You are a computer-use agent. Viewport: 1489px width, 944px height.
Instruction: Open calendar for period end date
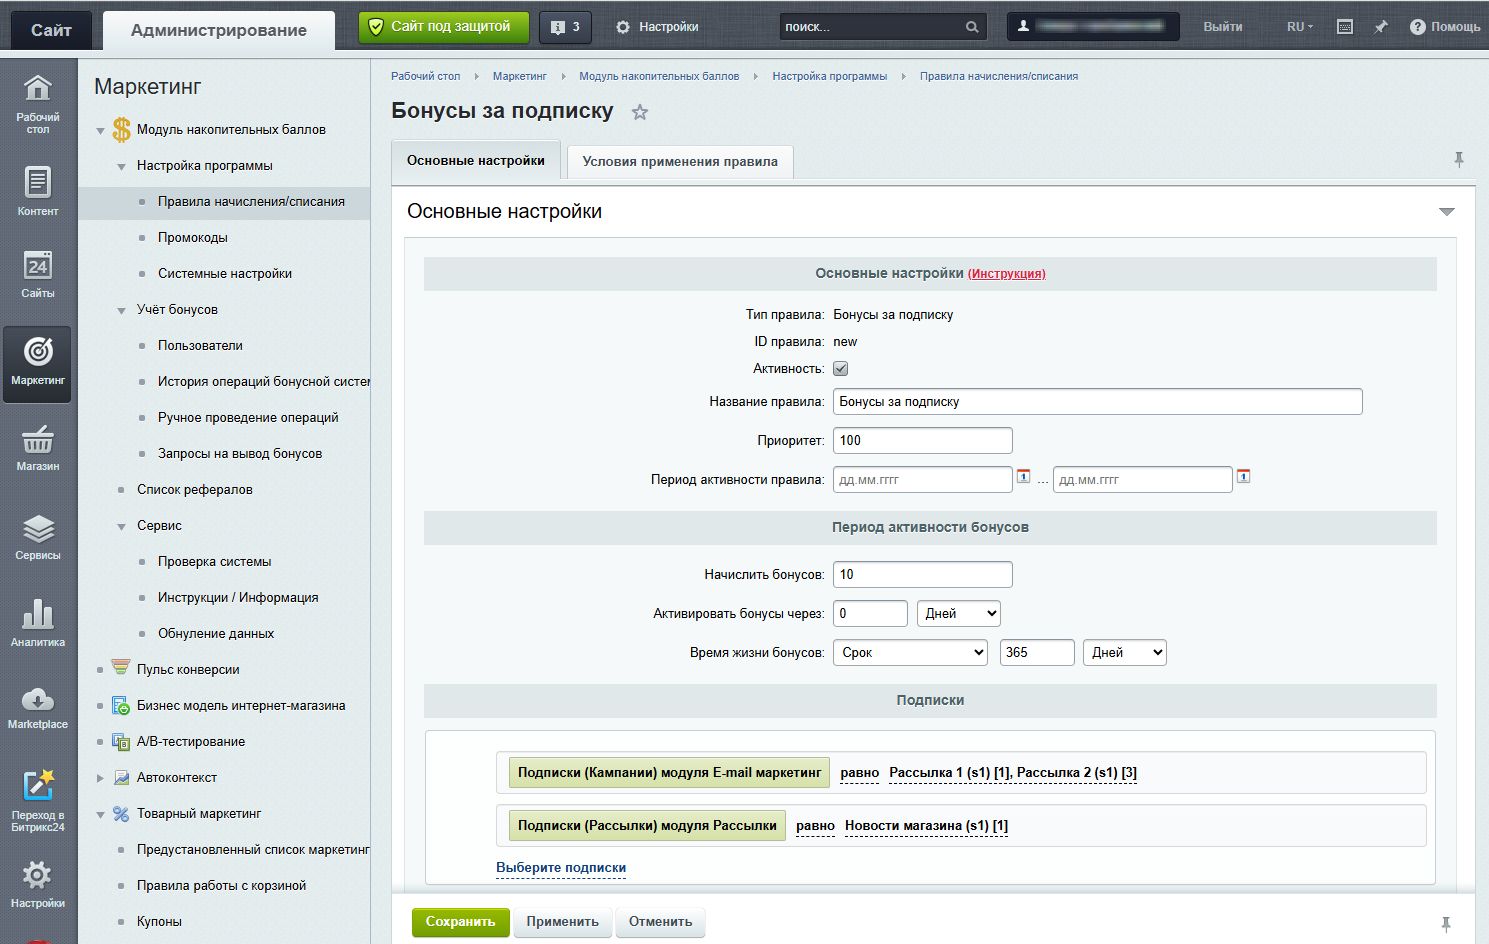[x=1243, y=476]
